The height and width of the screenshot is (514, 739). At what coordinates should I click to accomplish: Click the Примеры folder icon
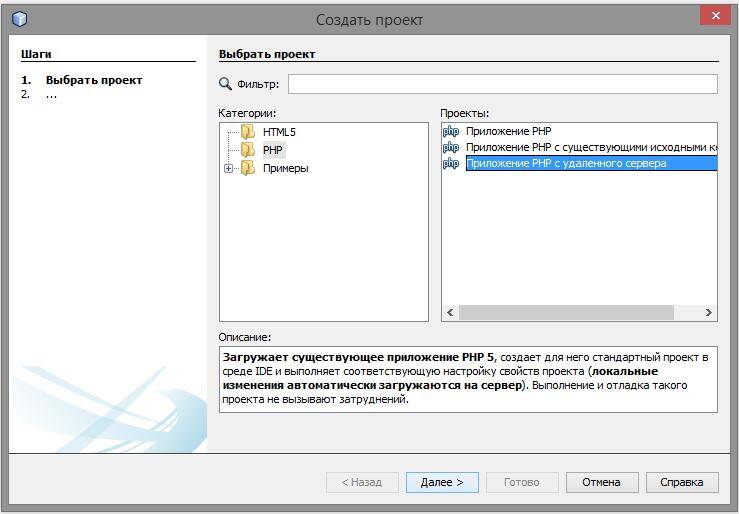248,168
